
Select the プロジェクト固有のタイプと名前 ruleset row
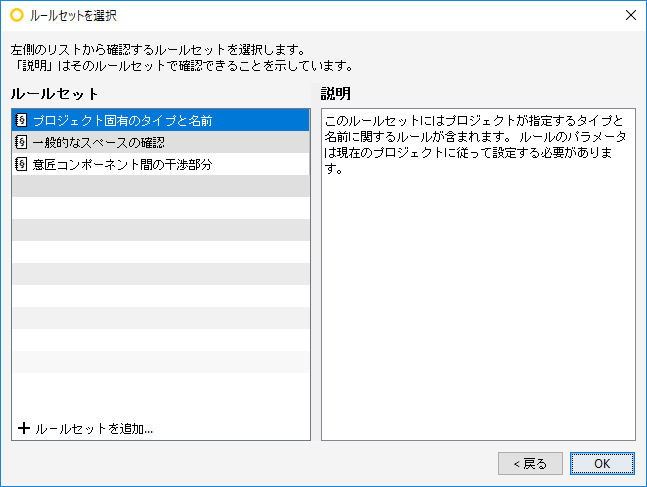[161, 120]
